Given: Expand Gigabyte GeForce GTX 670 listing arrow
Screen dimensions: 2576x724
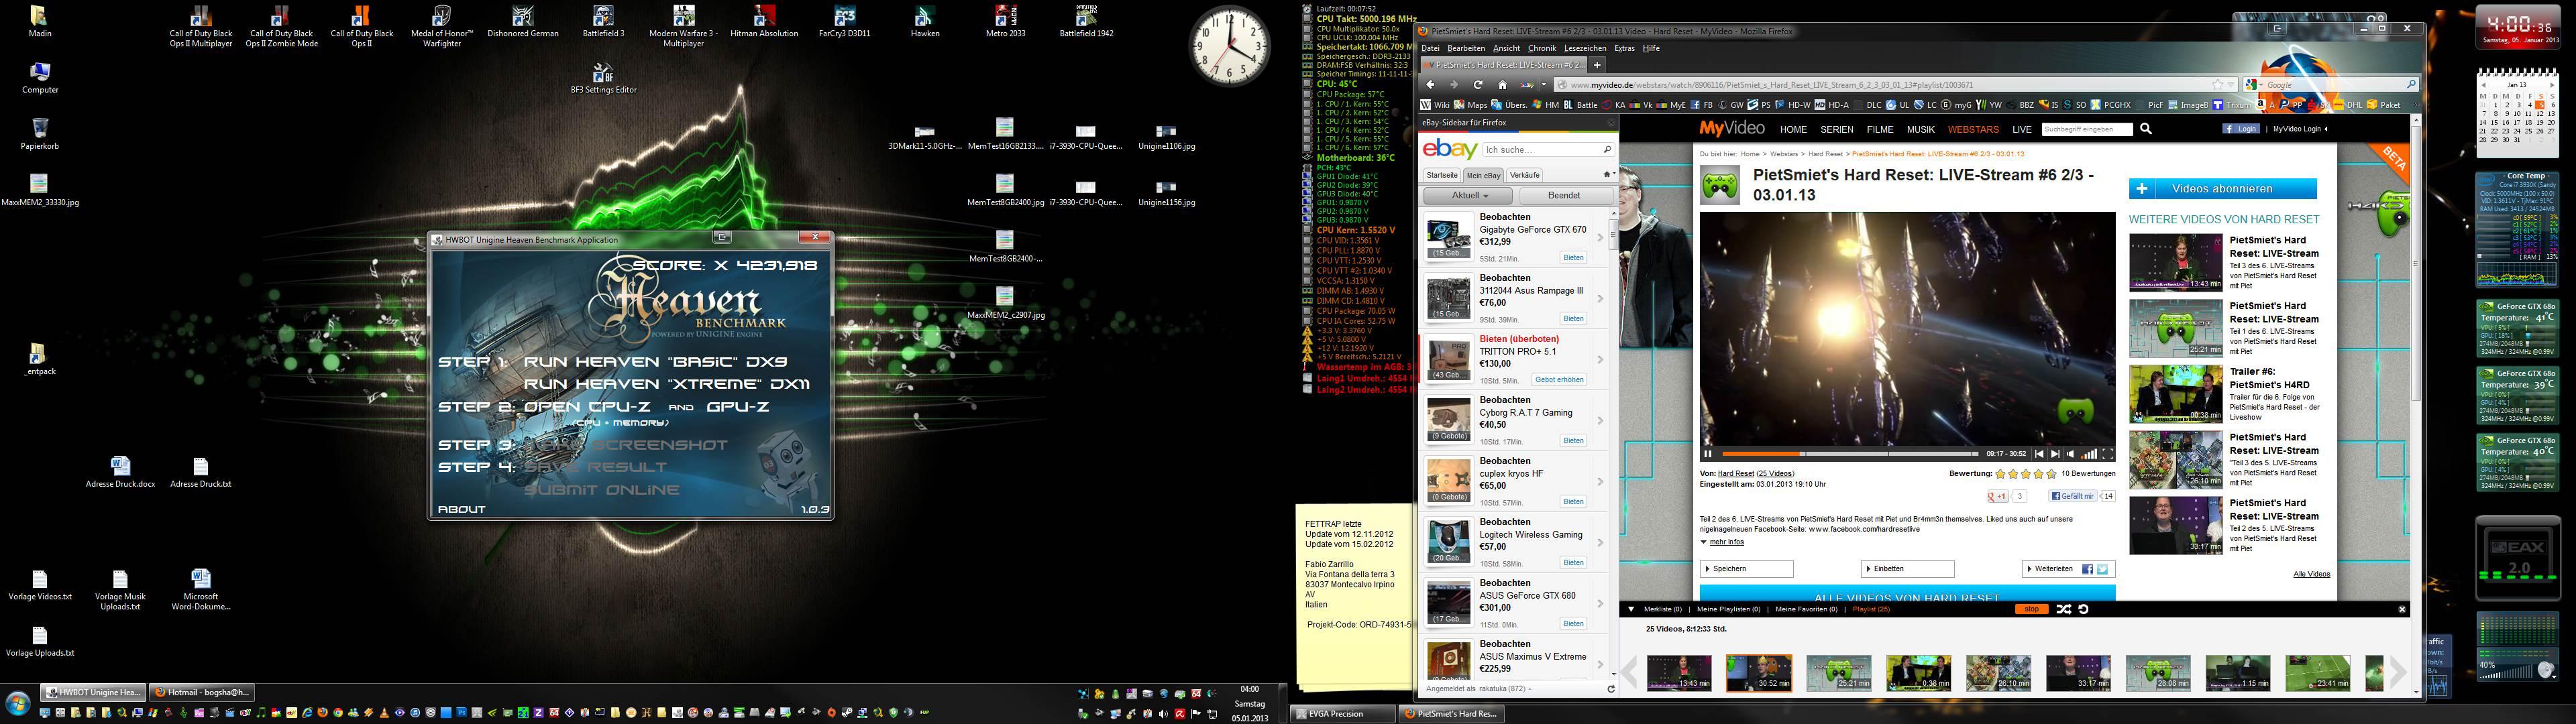Looking at the screenshot, I should [1600, 237].
